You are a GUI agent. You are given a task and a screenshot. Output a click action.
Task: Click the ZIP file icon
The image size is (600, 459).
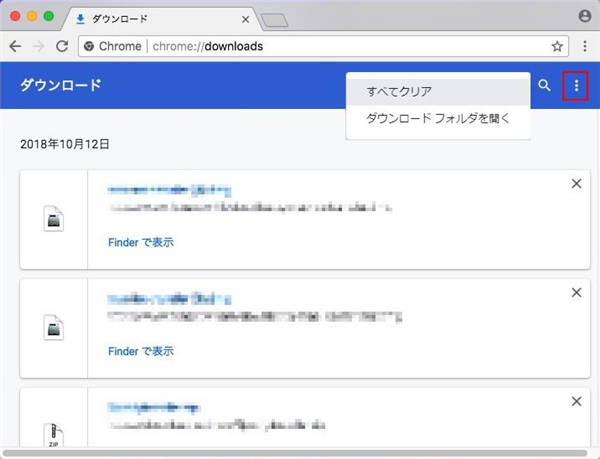click(54, 436)
